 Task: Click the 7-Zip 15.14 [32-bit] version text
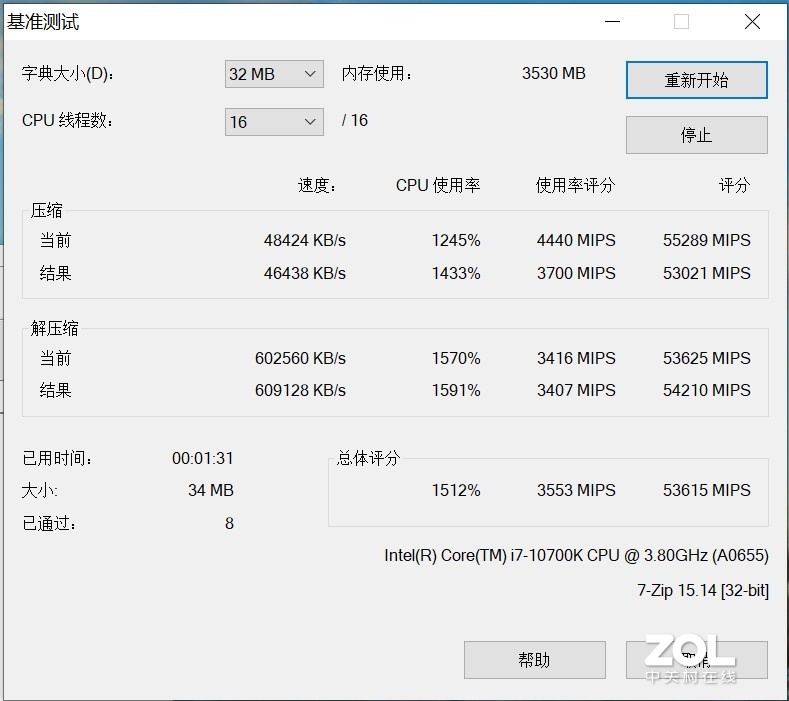pyautogui.click(x=703, y=590)
